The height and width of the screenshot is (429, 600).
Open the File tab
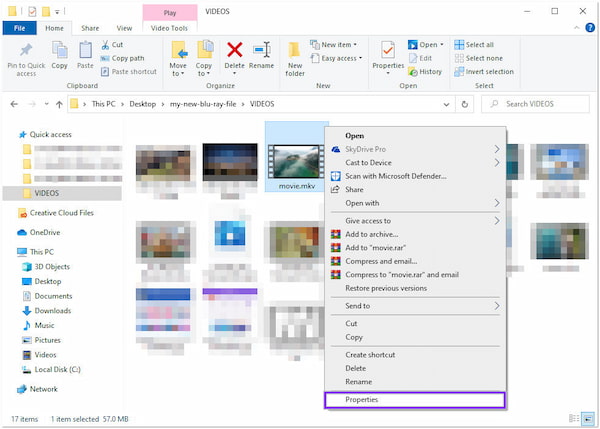(x=20, y=28)
